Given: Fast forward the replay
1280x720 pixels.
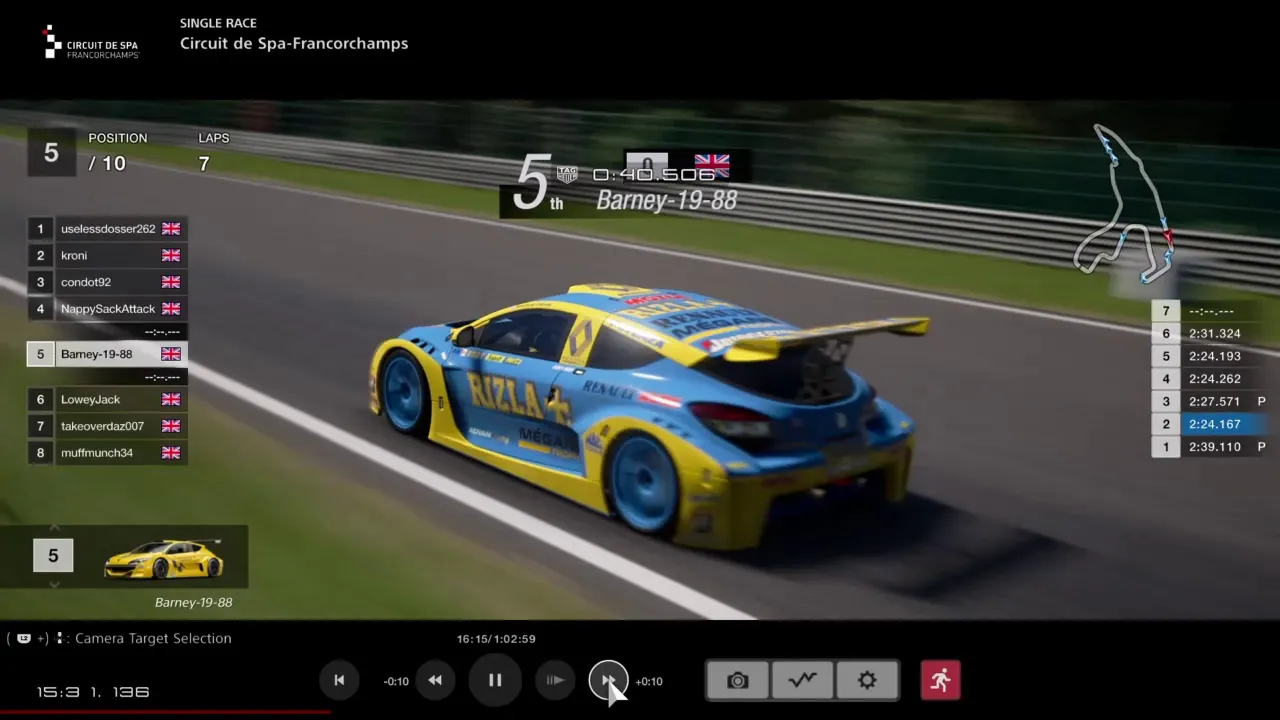Looking at the screenshot, I should tap(608, 680).
